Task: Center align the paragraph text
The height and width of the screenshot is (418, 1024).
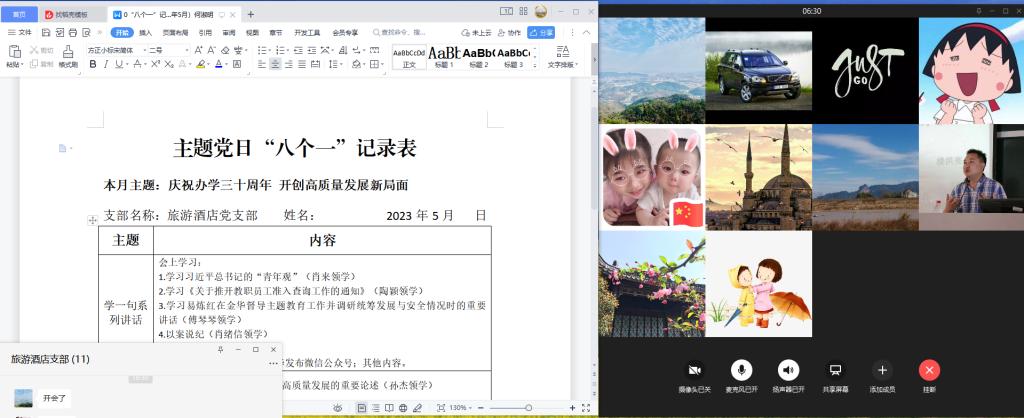Action: [x=274, y=64]
